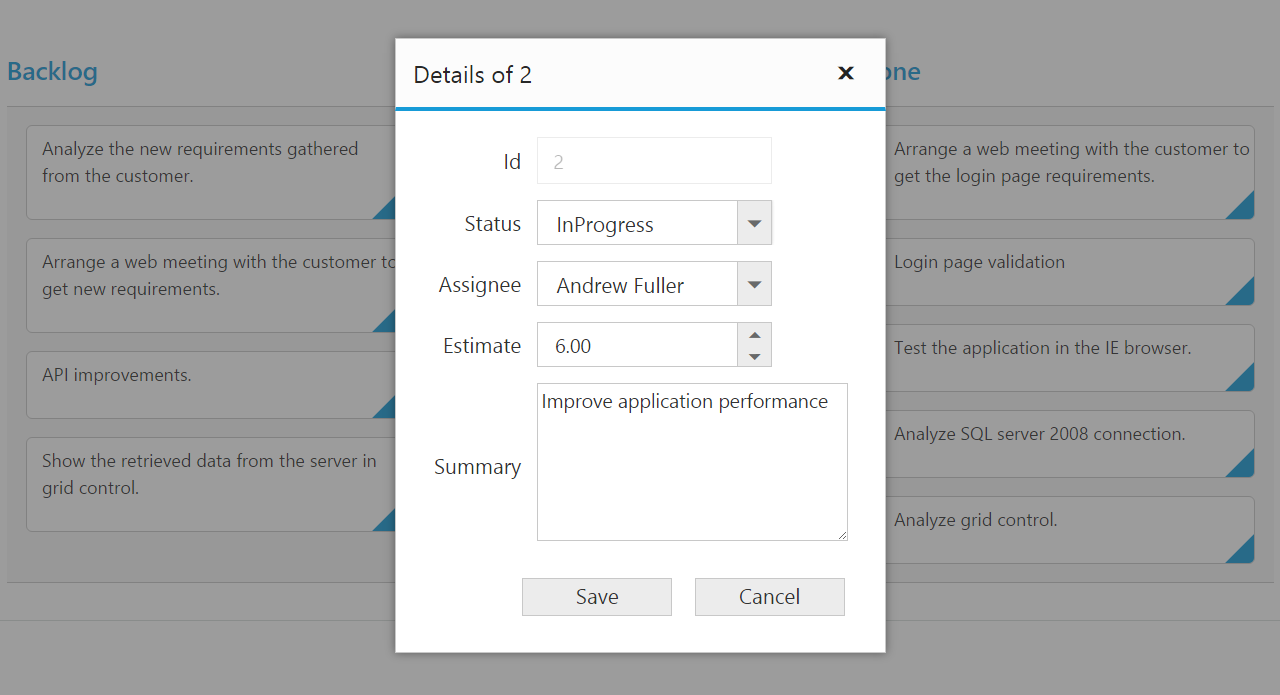Viewport: 1280px width, 695px height.
Task: Close the Details of 2 dialog
Action: pos(846,73)
